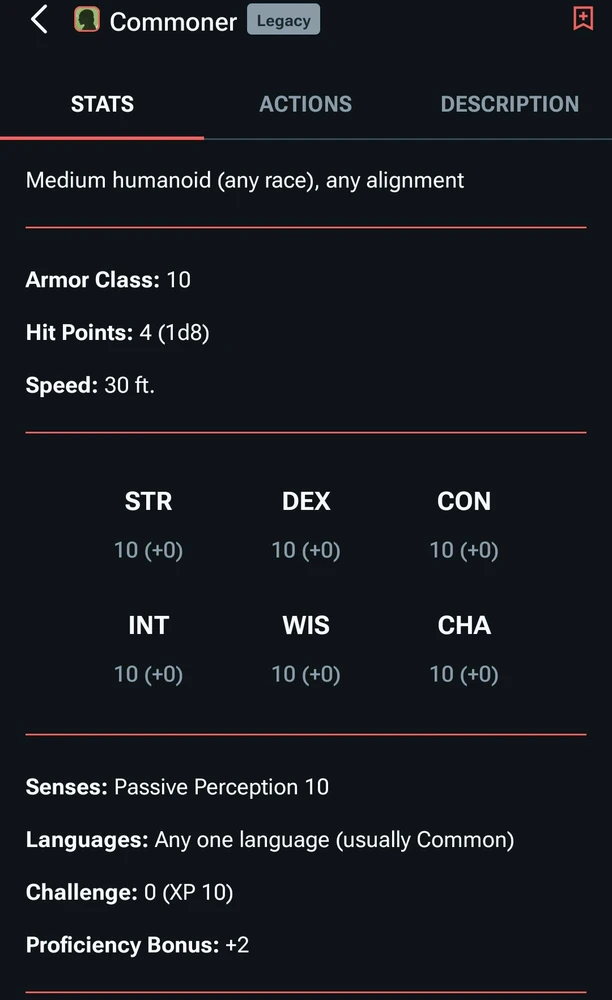Tap the Commoner title text
The width and height of the screenshot is (612, 1000).
click(x=173, y=21)
